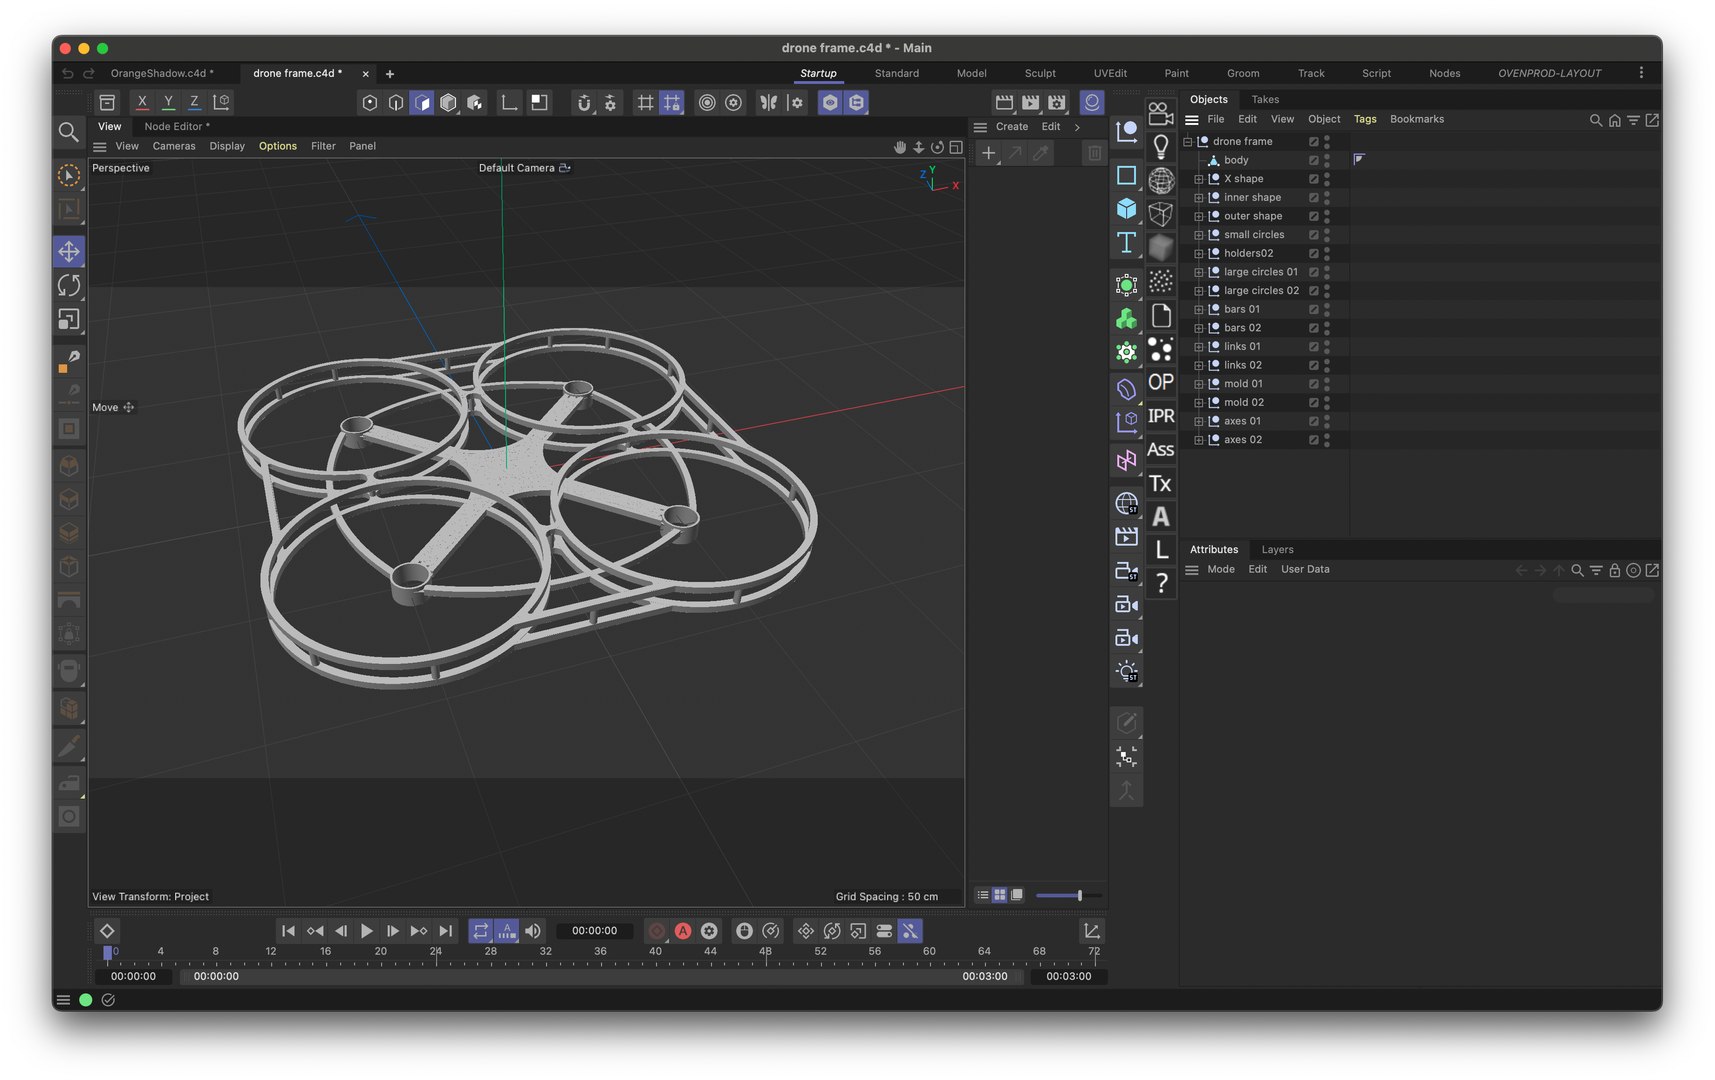Select the Move tool in left toolbar
The width and height of the screenshot is (1715, 1080).
[x=69, y=251]
